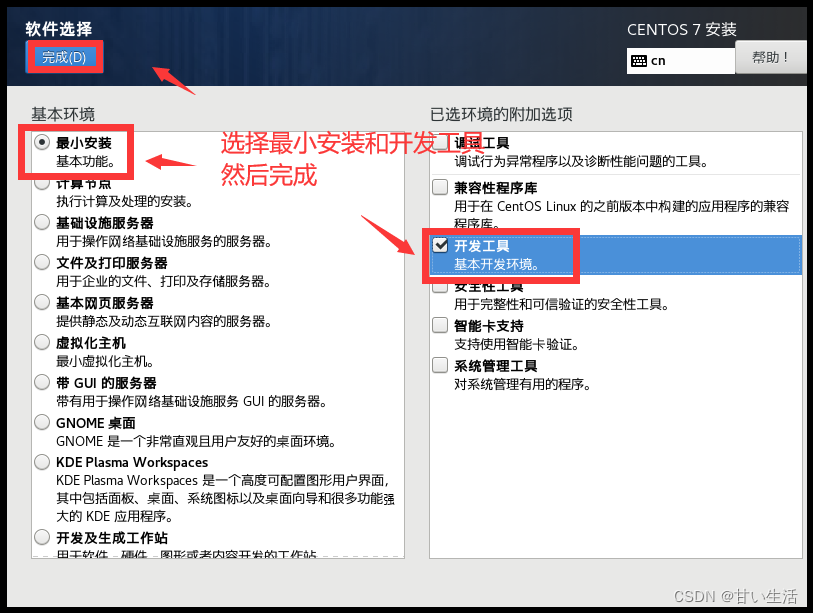This screenshot has height=613, width=813.
Task: Select the 最小安装 radio button
Action: point(42,142)
